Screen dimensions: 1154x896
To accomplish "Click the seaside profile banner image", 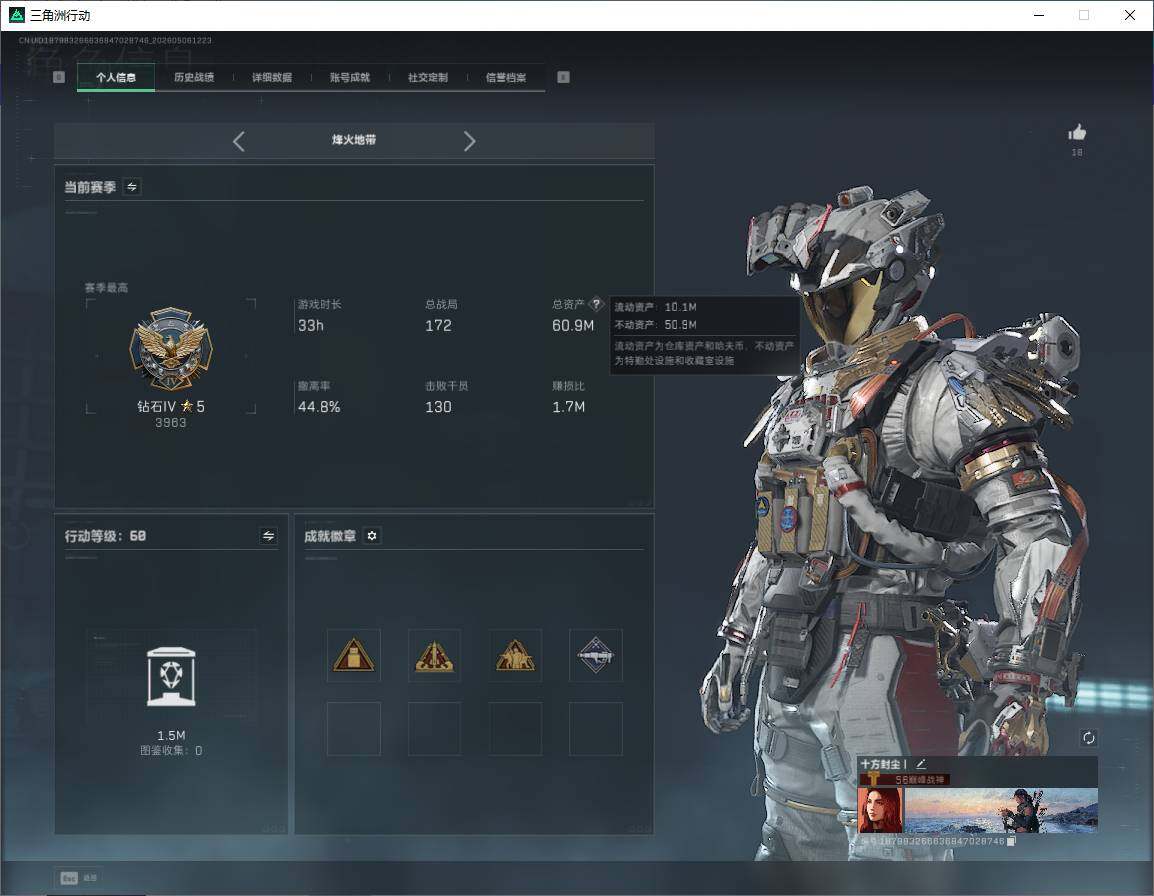I will point(1001,810).
